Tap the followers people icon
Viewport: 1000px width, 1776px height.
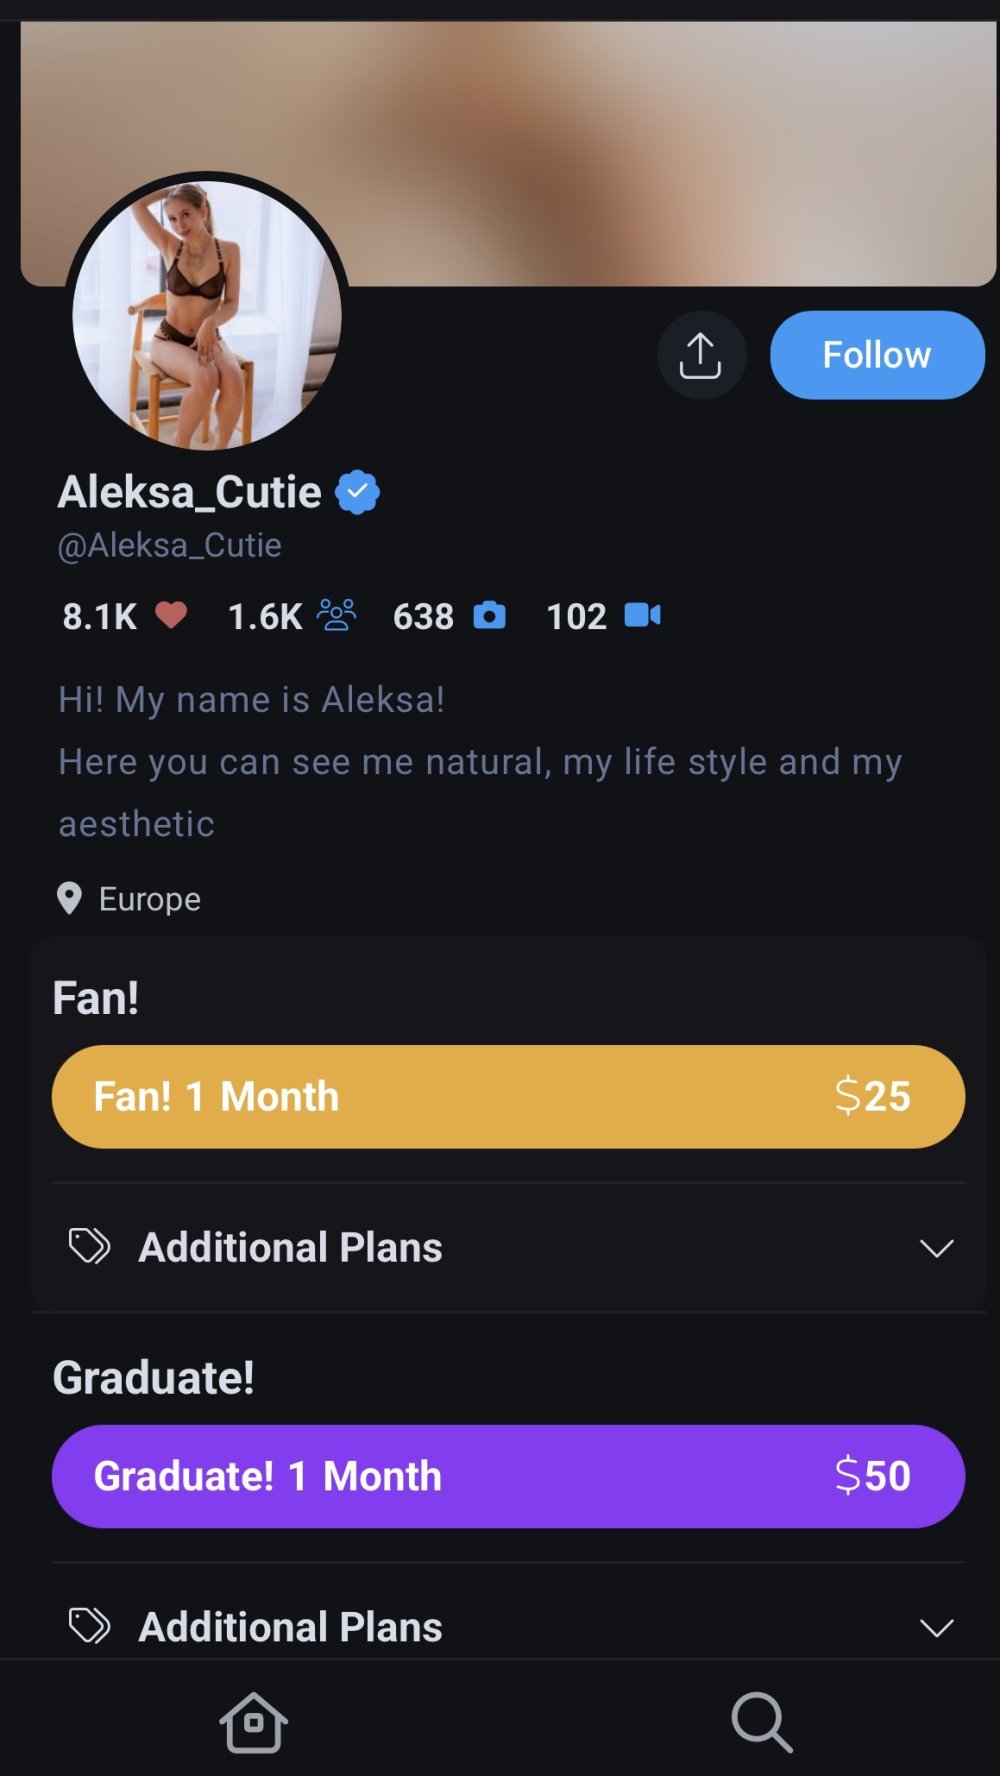(337, 615)
